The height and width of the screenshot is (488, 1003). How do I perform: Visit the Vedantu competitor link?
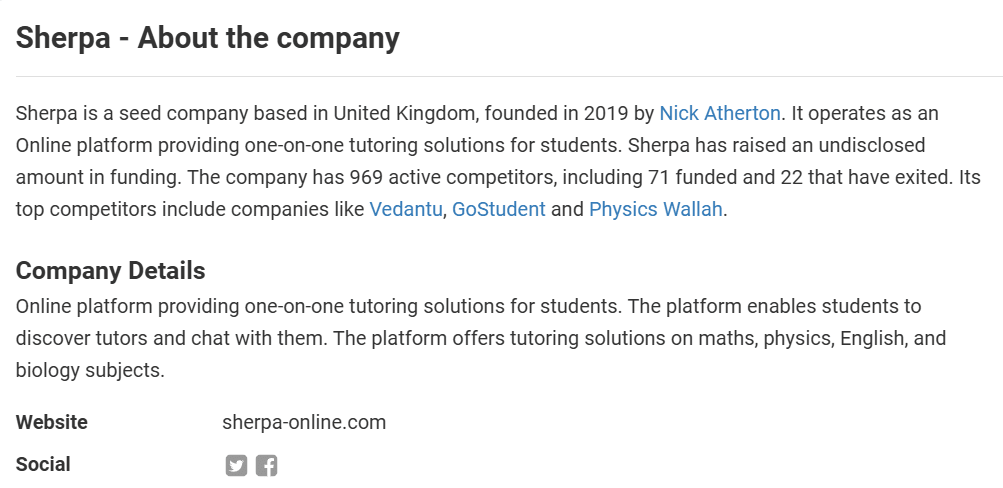(406, 210)
